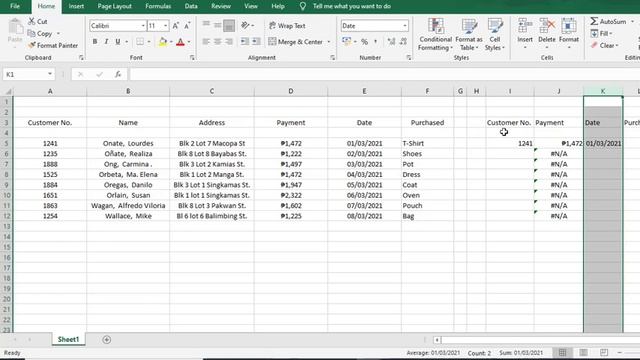Open Cell Styles gallery
The width and height of the screenshot is (640, 360).
pyautogui.click(x=495, y=35)
